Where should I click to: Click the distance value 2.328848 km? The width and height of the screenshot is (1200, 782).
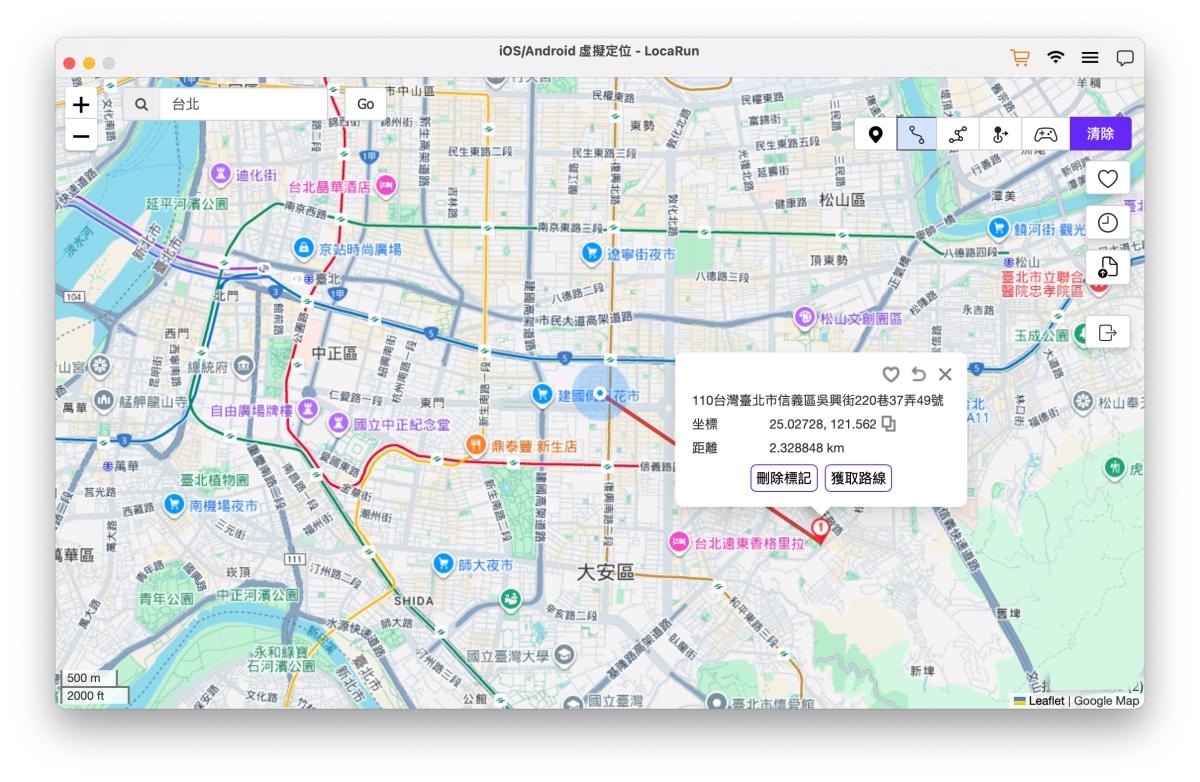[807, 448]
